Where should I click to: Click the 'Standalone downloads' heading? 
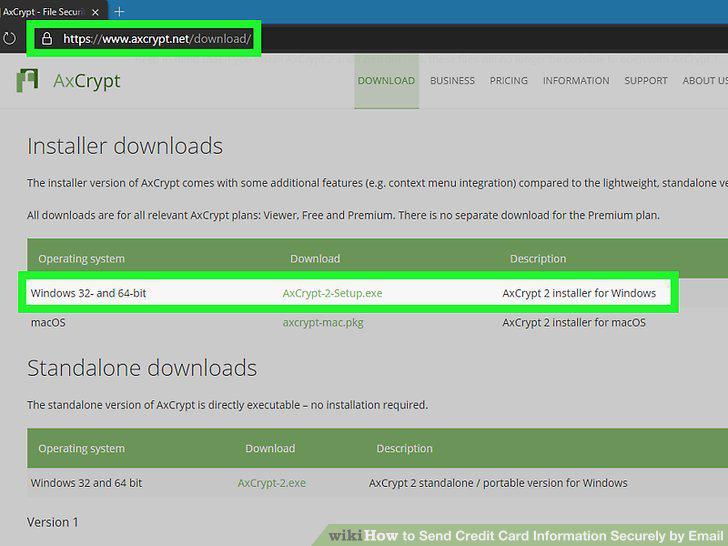(142, 368)
